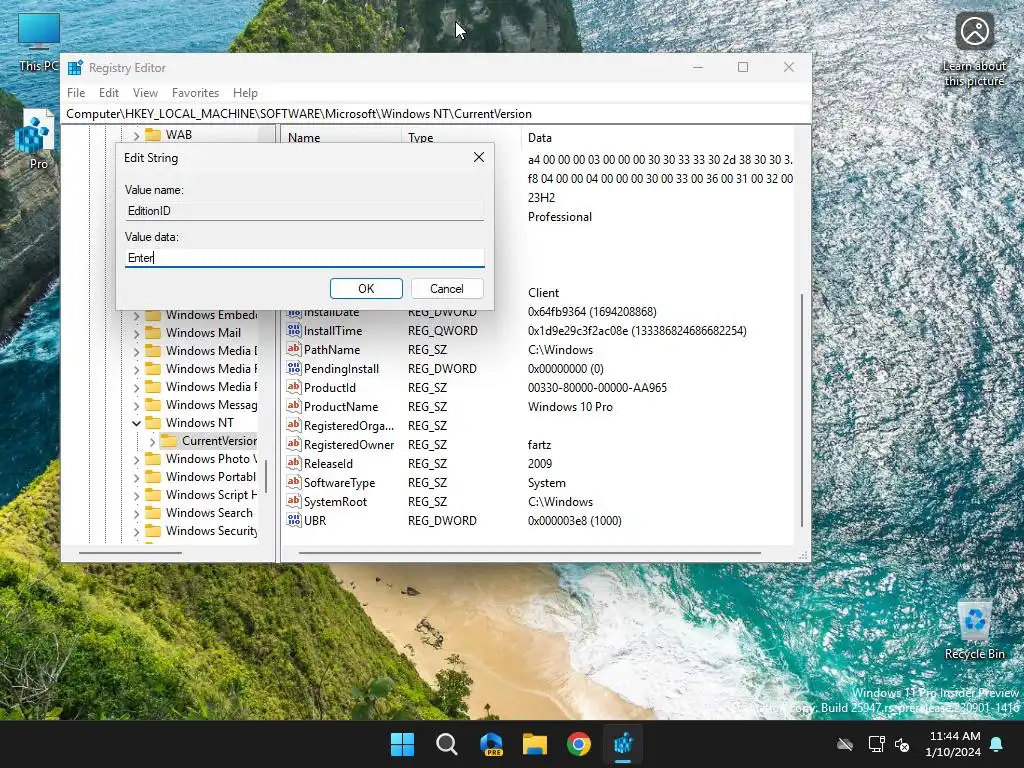Screen dimensions: 1024x768
Task: Open the Help menu
Action: [245, 93]
